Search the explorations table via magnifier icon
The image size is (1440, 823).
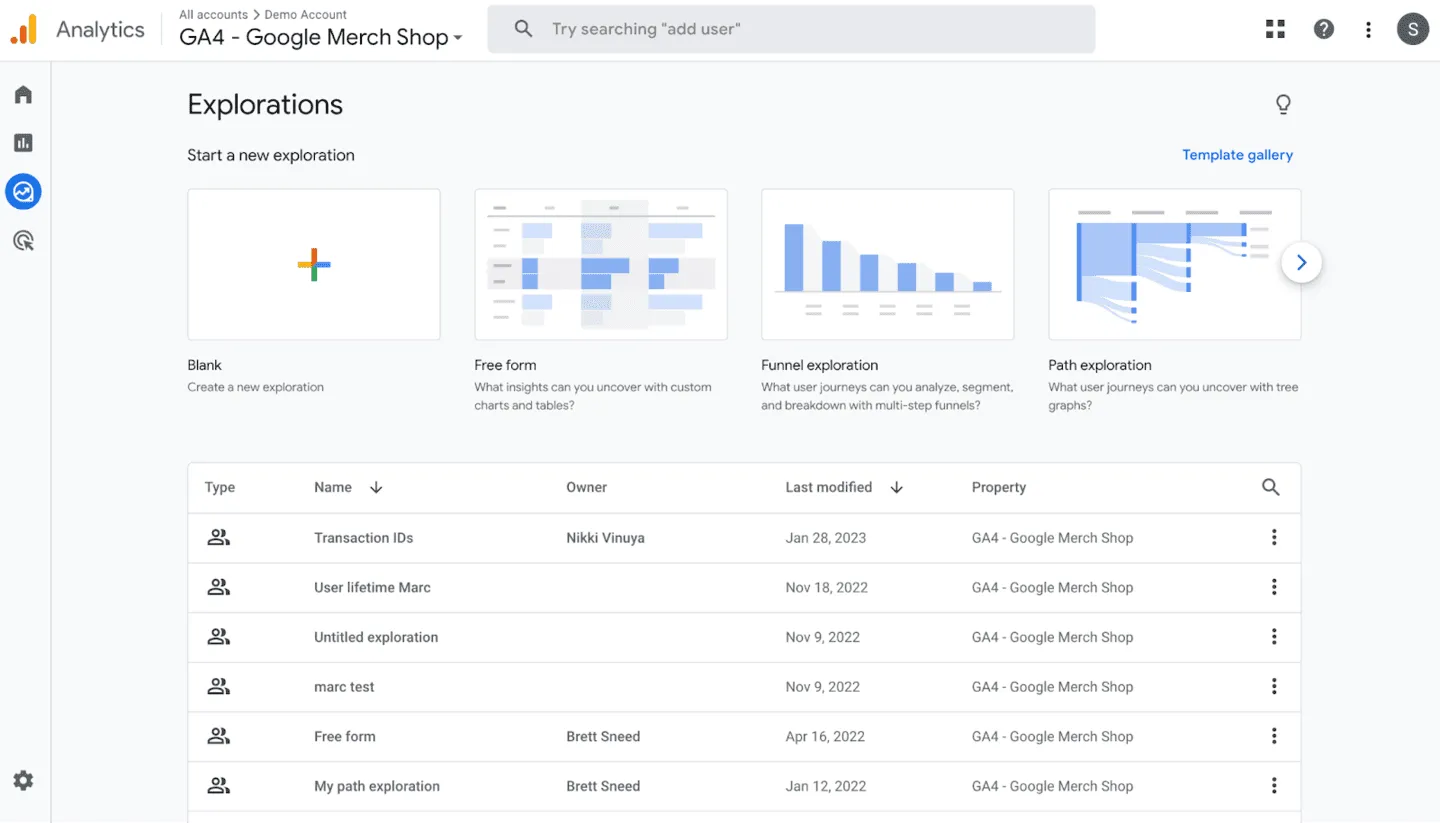(x=1271, y=487)
